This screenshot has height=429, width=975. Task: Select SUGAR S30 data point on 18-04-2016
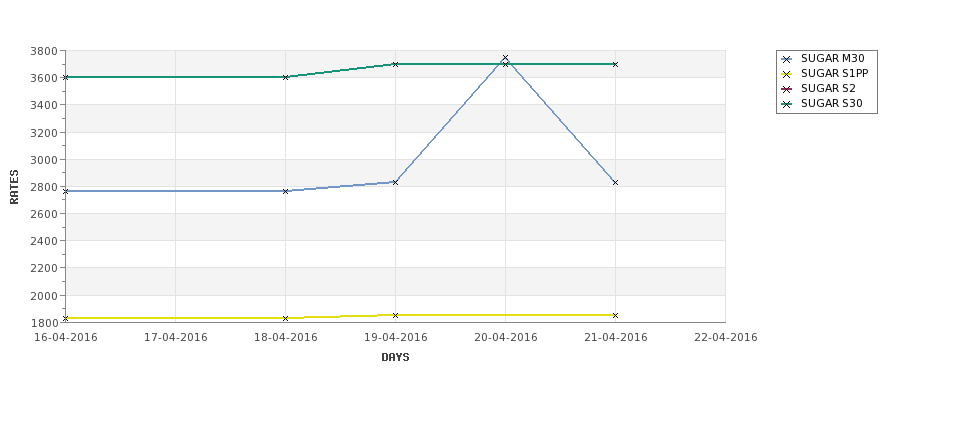[x=285, y=77]
